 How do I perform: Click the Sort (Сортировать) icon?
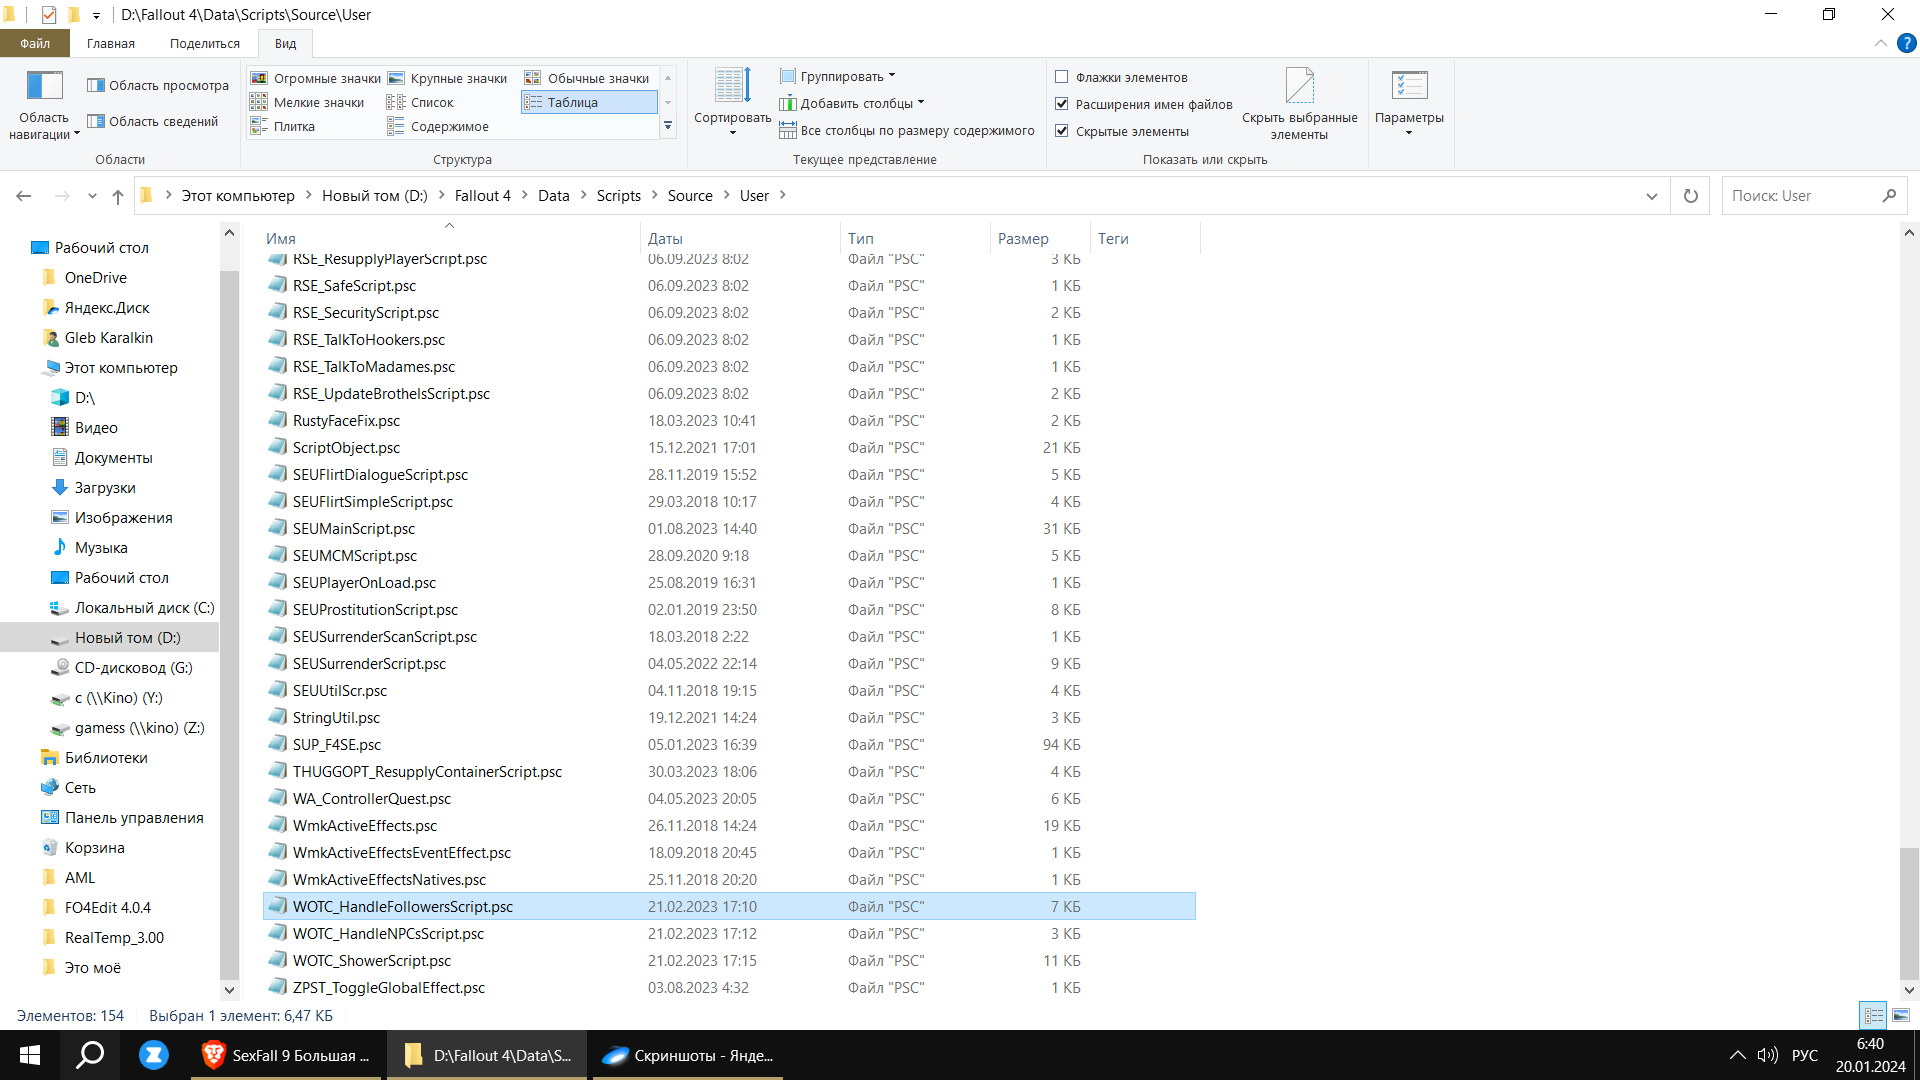(x=732, y=87)
